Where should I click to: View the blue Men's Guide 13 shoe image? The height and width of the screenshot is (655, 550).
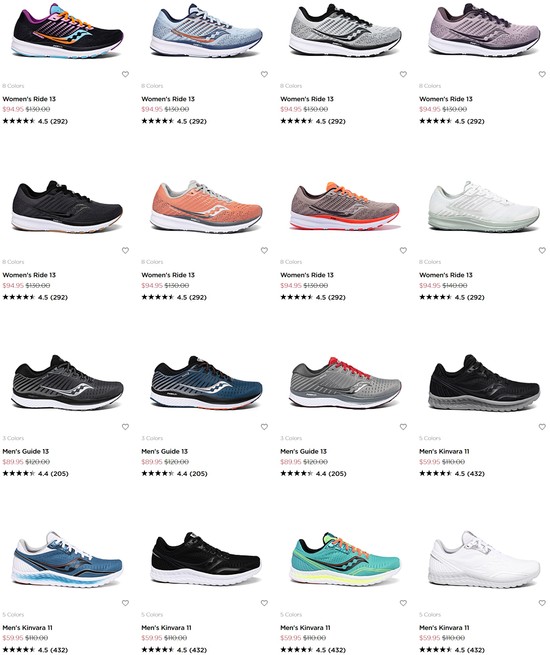(x=206, y=383)
